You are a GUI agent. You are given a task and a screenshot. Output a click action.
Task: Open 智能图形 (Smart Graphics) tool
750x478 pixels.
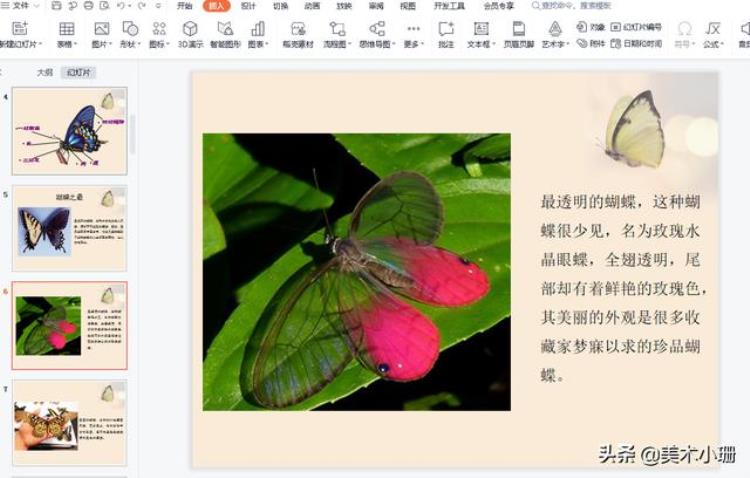225,28
